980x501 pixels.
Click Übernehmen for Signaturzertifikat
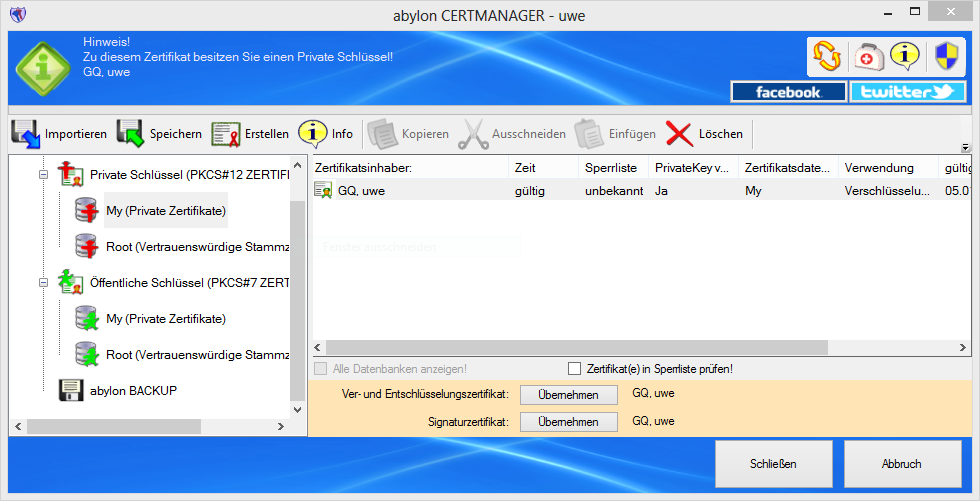(569, 422)
